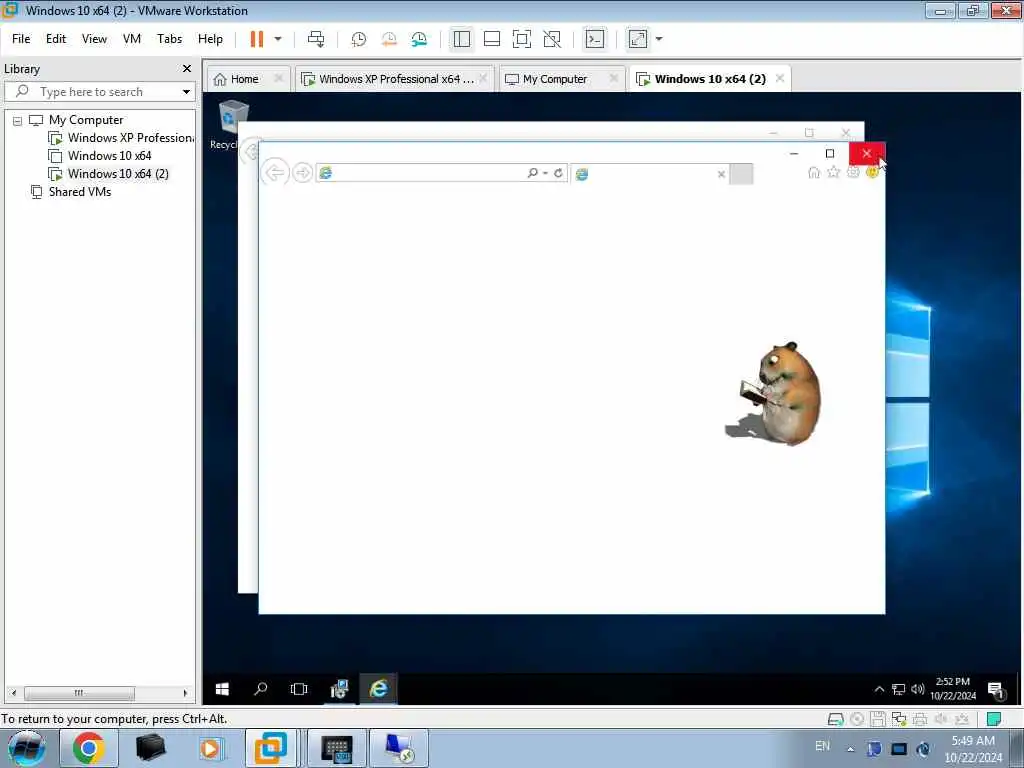Viewport: 1024px width, 768px height.
Task: Switch to full screen mode
Action: pyautogui.click(x=522, y=39)
